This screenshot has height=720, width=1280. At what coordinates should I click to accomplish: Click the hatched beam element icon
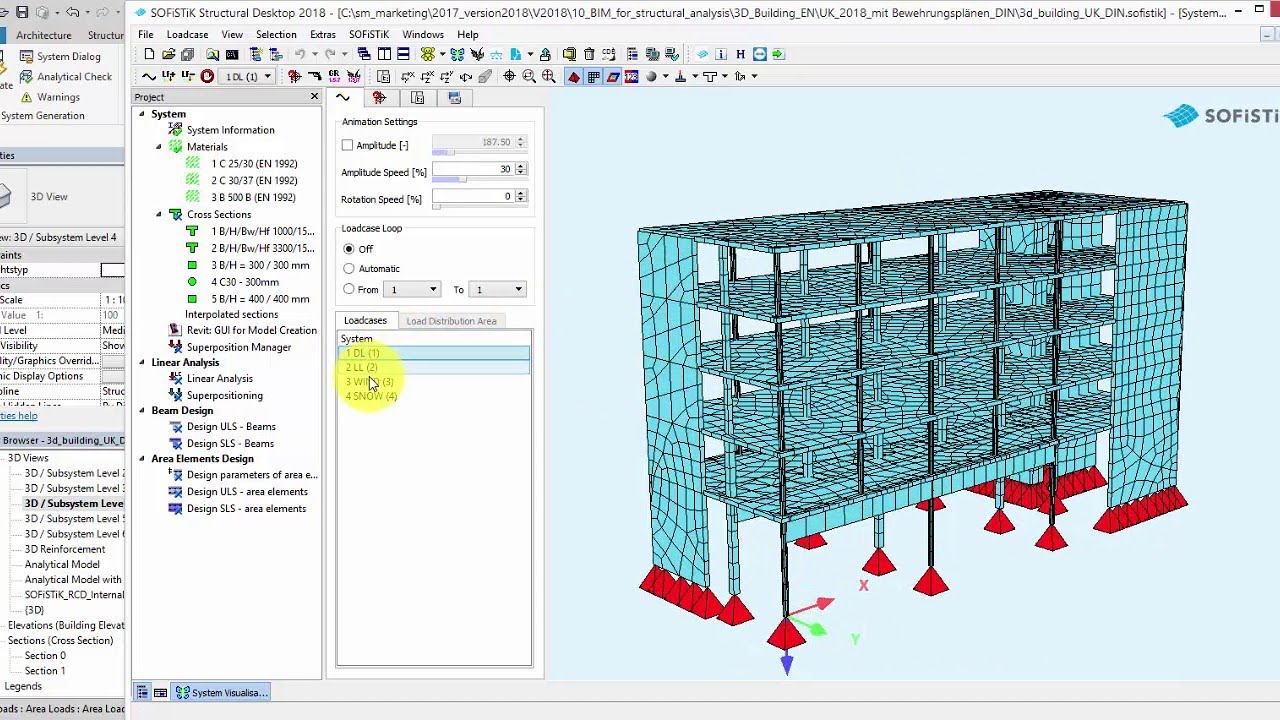(485, 76)
